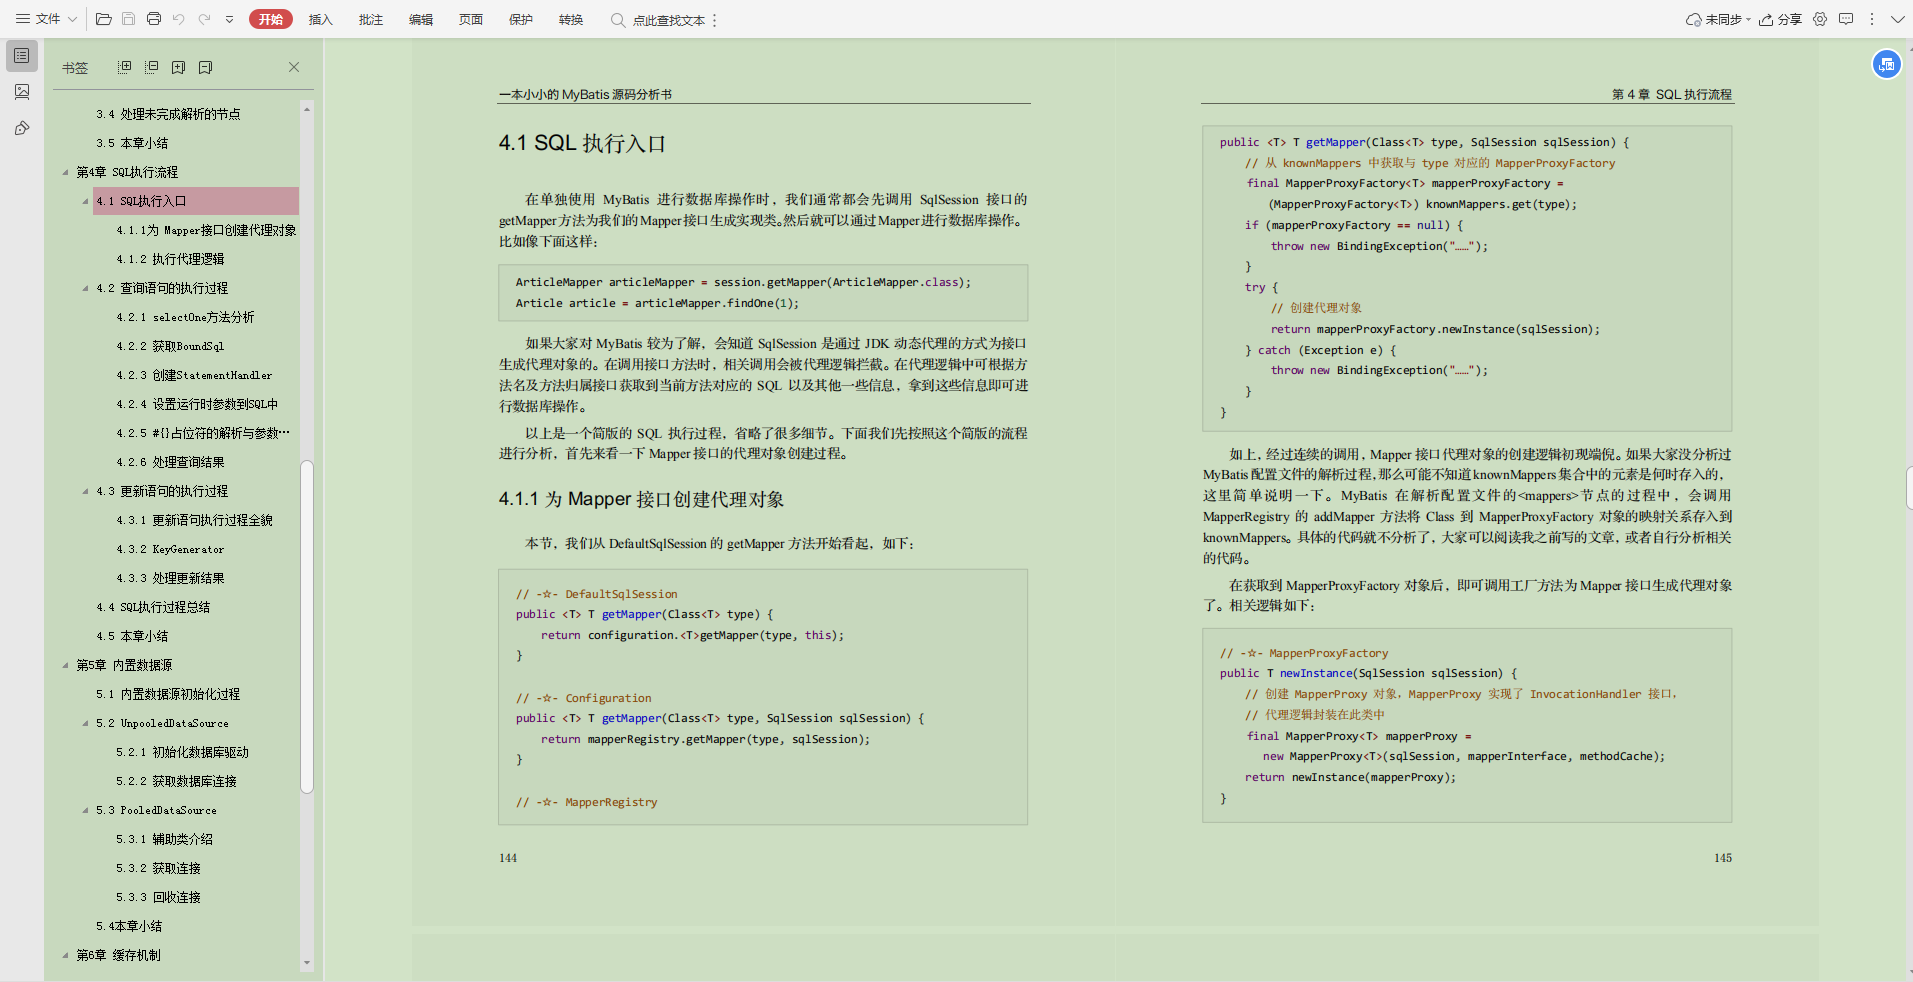Click the undo arrow icon
The width and height of the screenshot is (1913, 982).
[x=179, y=19]
